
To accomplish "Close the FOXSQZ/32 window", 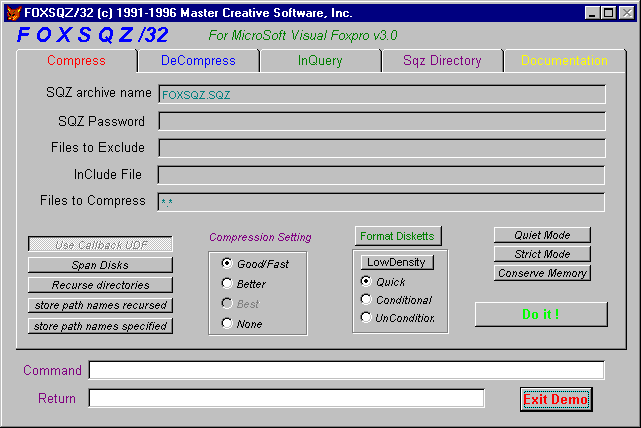I will coord(627,13).
